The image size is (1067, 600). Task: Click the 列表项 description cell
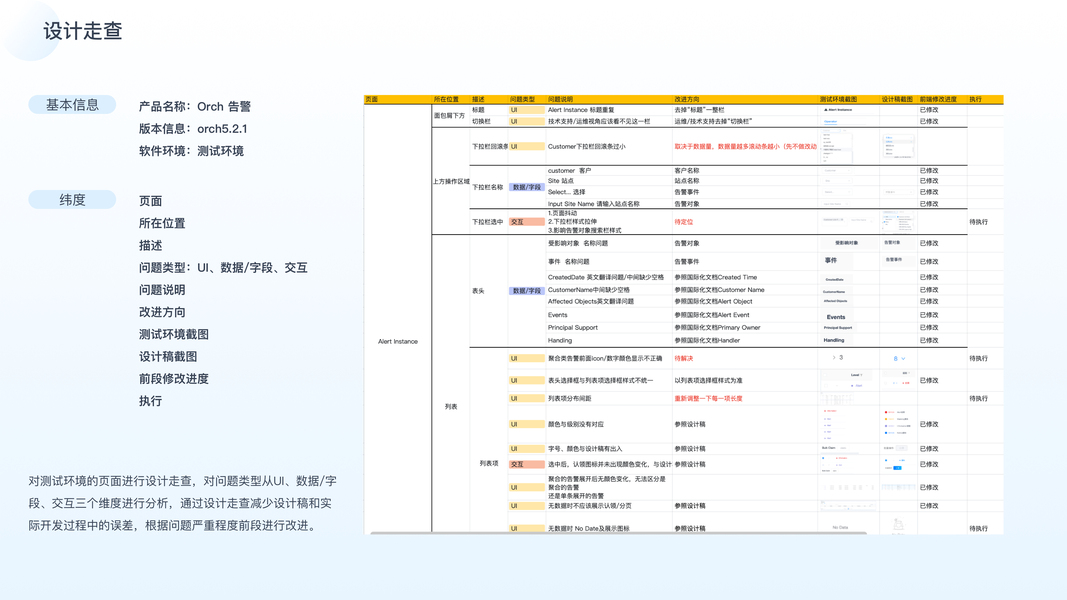point(489,463)
